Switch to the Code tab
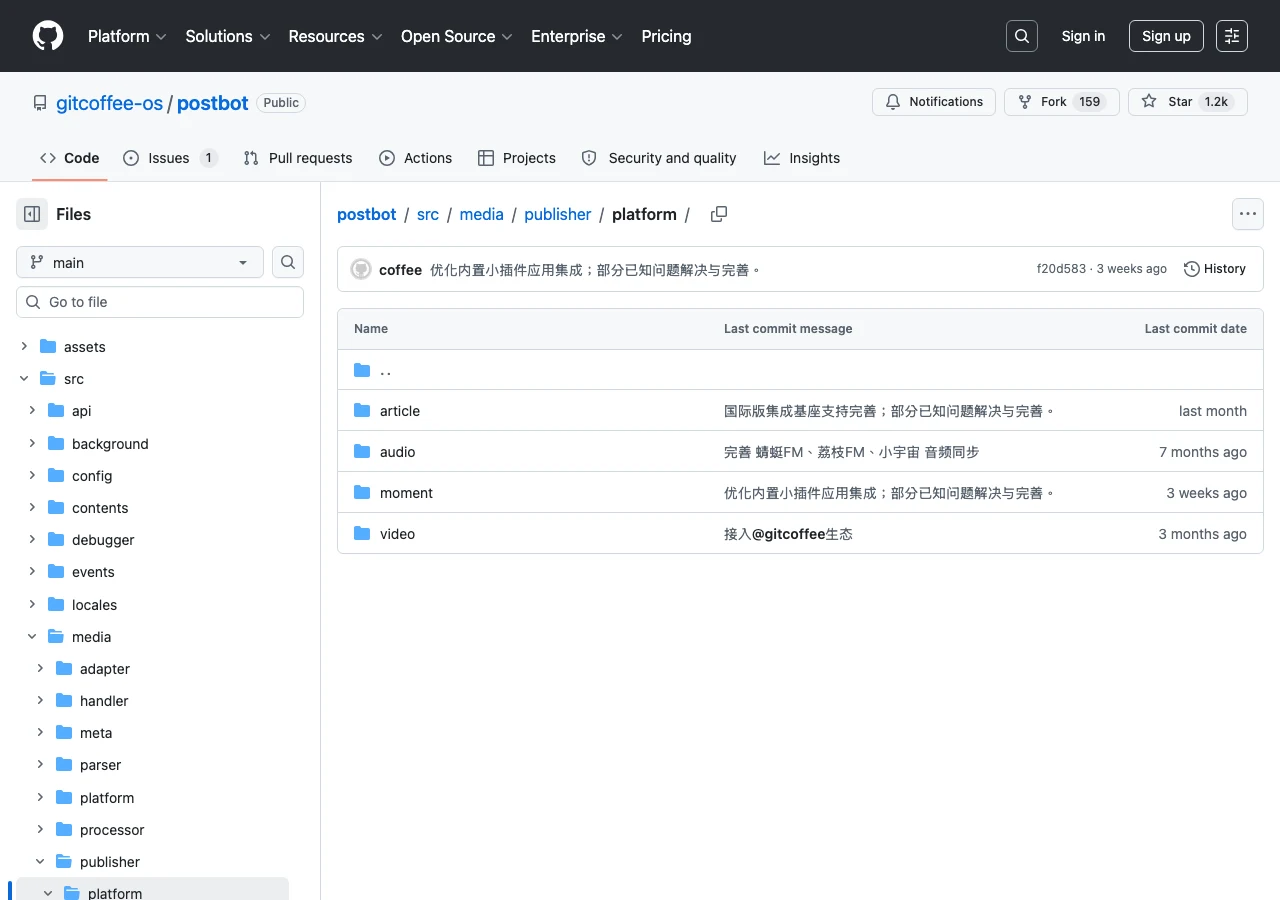The image size is (1280, 900). [x=70, y=158]
